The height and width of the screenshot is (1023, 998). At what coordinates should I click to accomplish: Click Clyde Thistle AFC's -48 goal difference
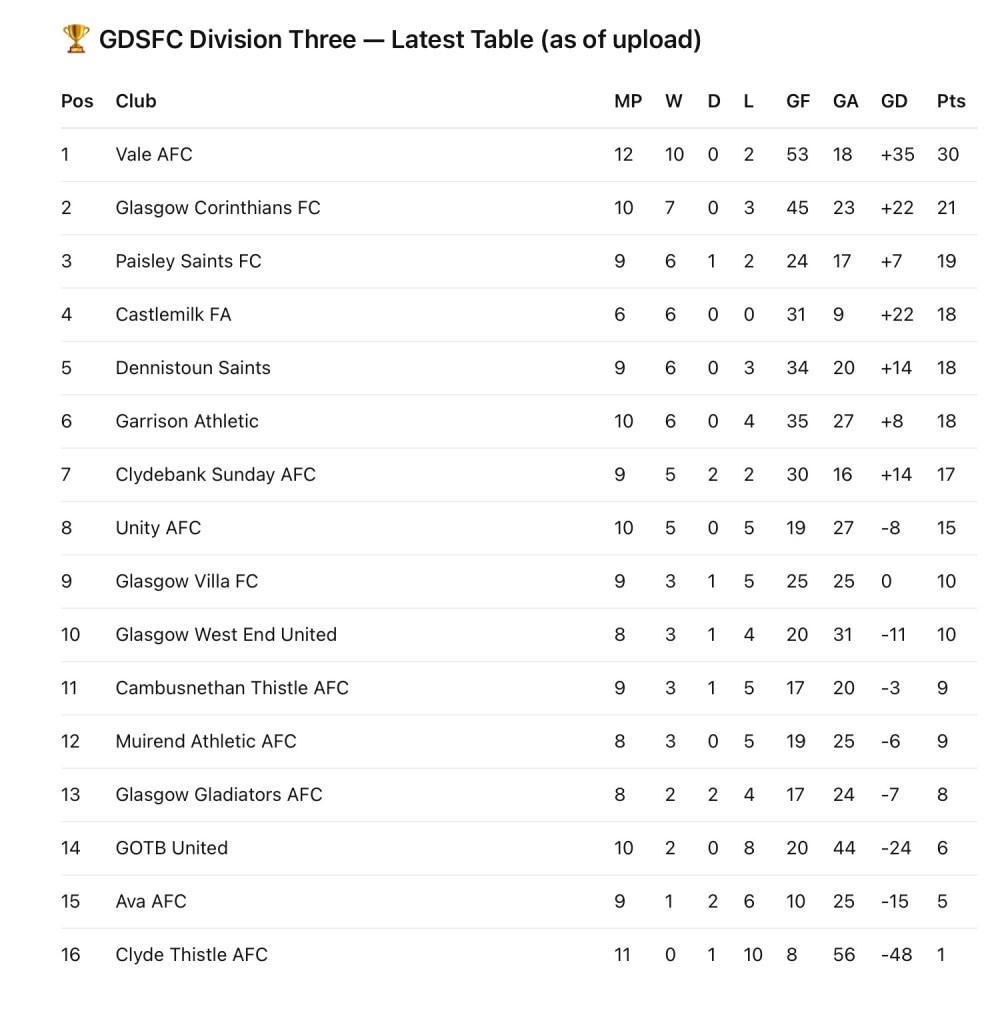(896, 954)
